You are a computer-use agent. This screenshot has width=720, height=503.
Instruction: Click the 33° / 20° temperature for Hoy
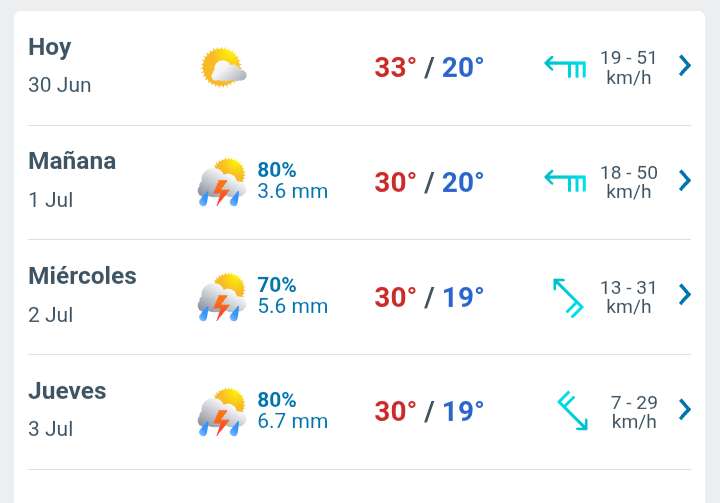(429, 68)
